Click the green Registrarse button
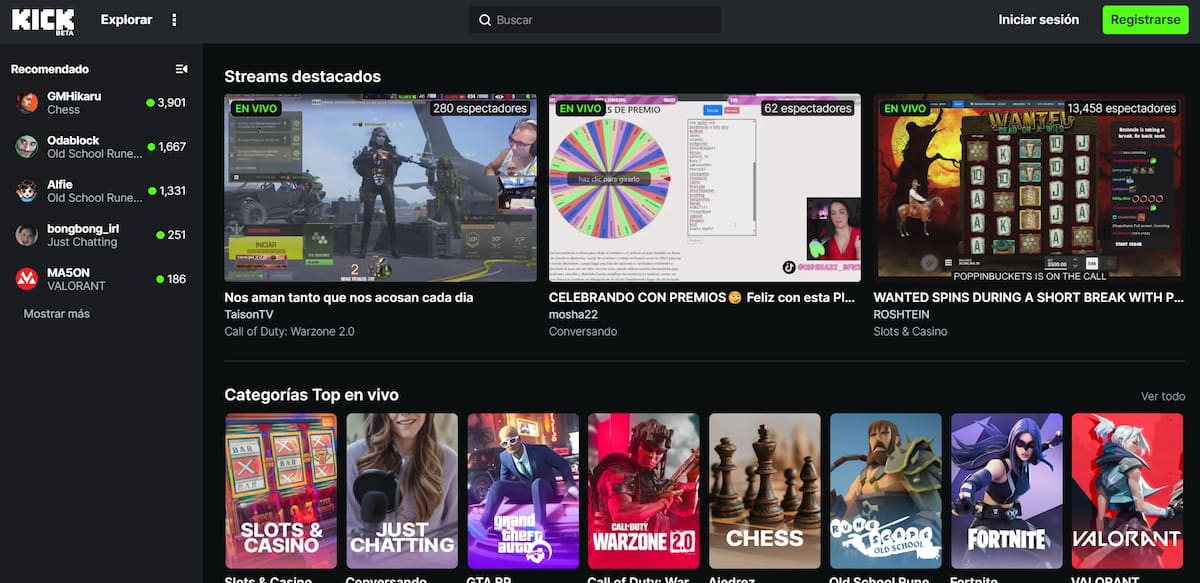 pyautogui.click(x=1145, y=20)
